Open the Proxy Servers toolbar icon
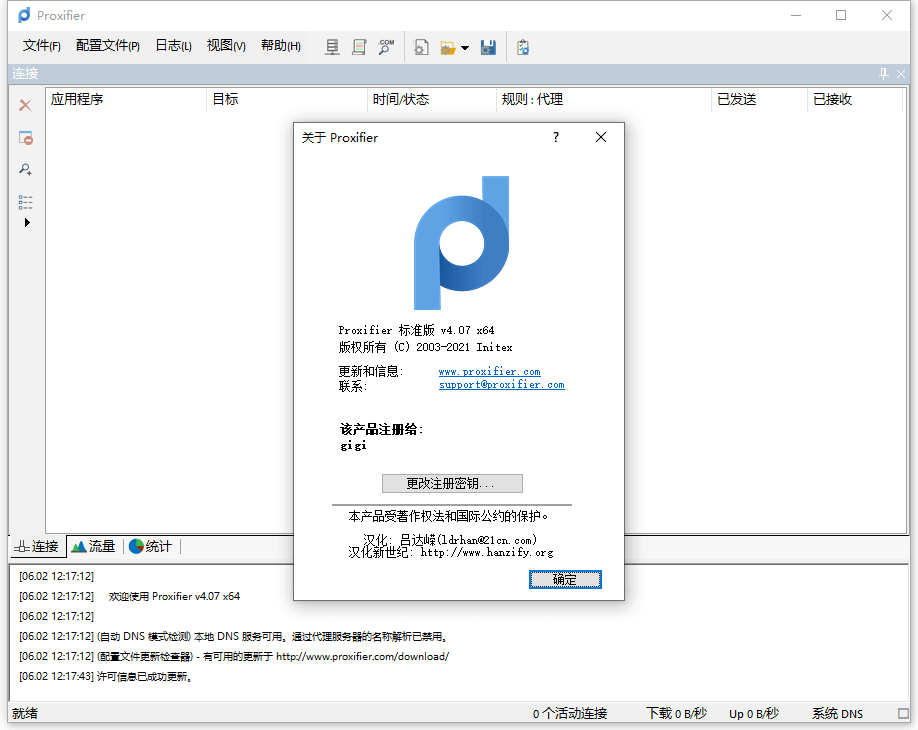 tap(332, 47)
